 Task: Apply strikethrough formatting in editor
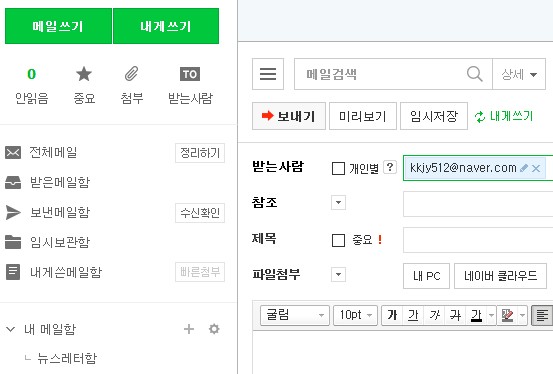click(x=455, y=315)
